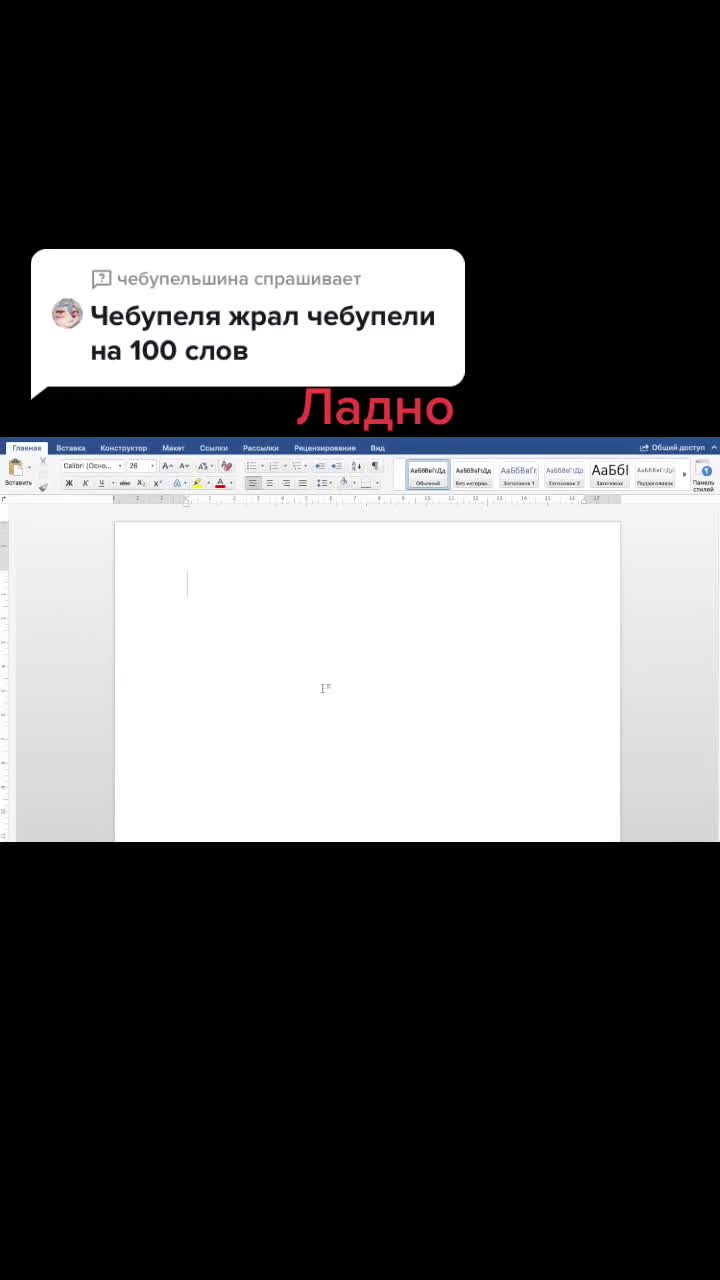Click the Clear Formatting eraser icon
Viewport: 720px width, 1280px height.
(226, 466)
